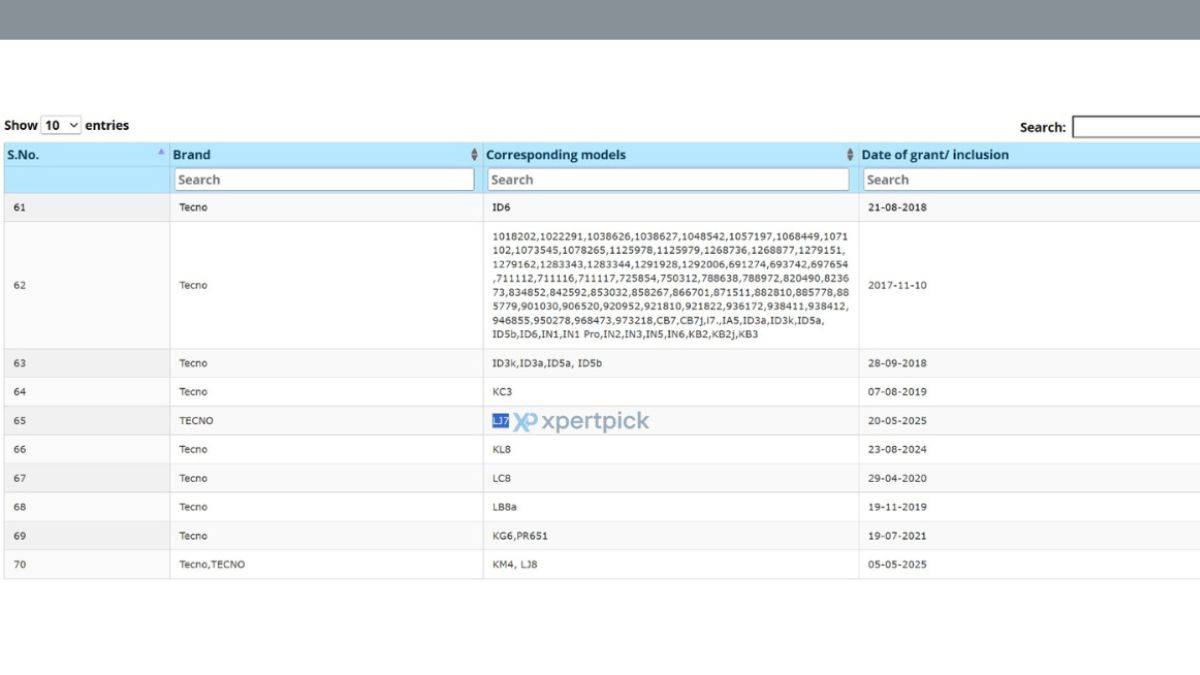The width and height of the screenshot is (1200, 675).
Task: Select the date 2017-11-10 cell
Action: pyautogui.click(x=897, y=285)
